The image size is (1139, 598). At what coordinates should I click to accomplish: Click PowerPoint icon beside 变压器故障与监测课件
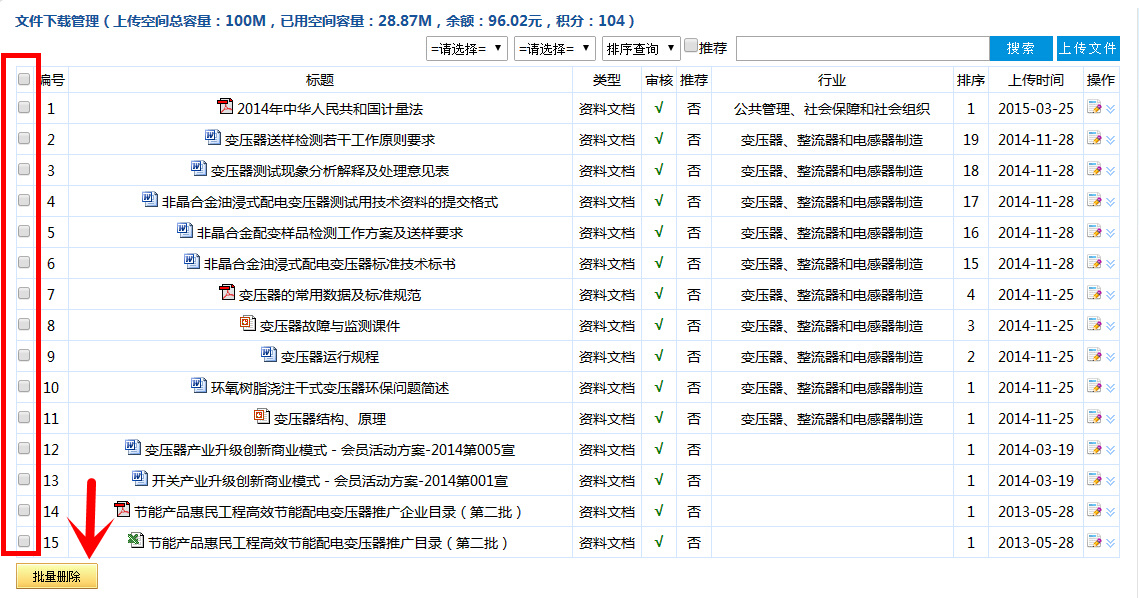tap(248, 324)
